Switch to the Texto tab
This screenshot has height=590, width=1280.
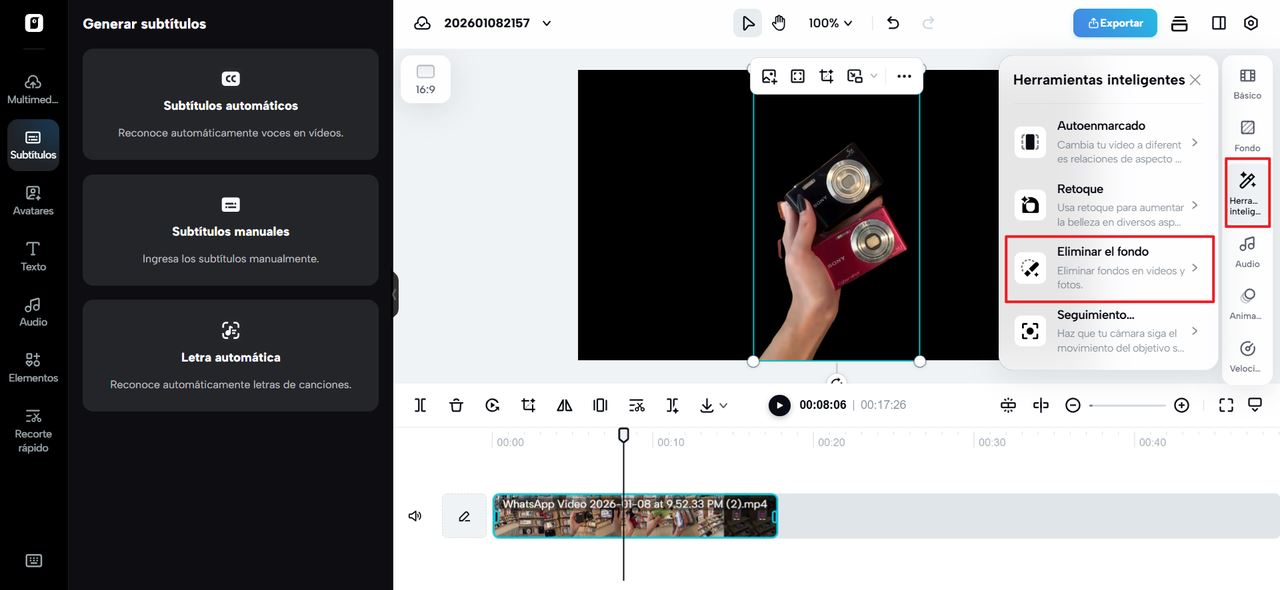click(x=33, y=255)
